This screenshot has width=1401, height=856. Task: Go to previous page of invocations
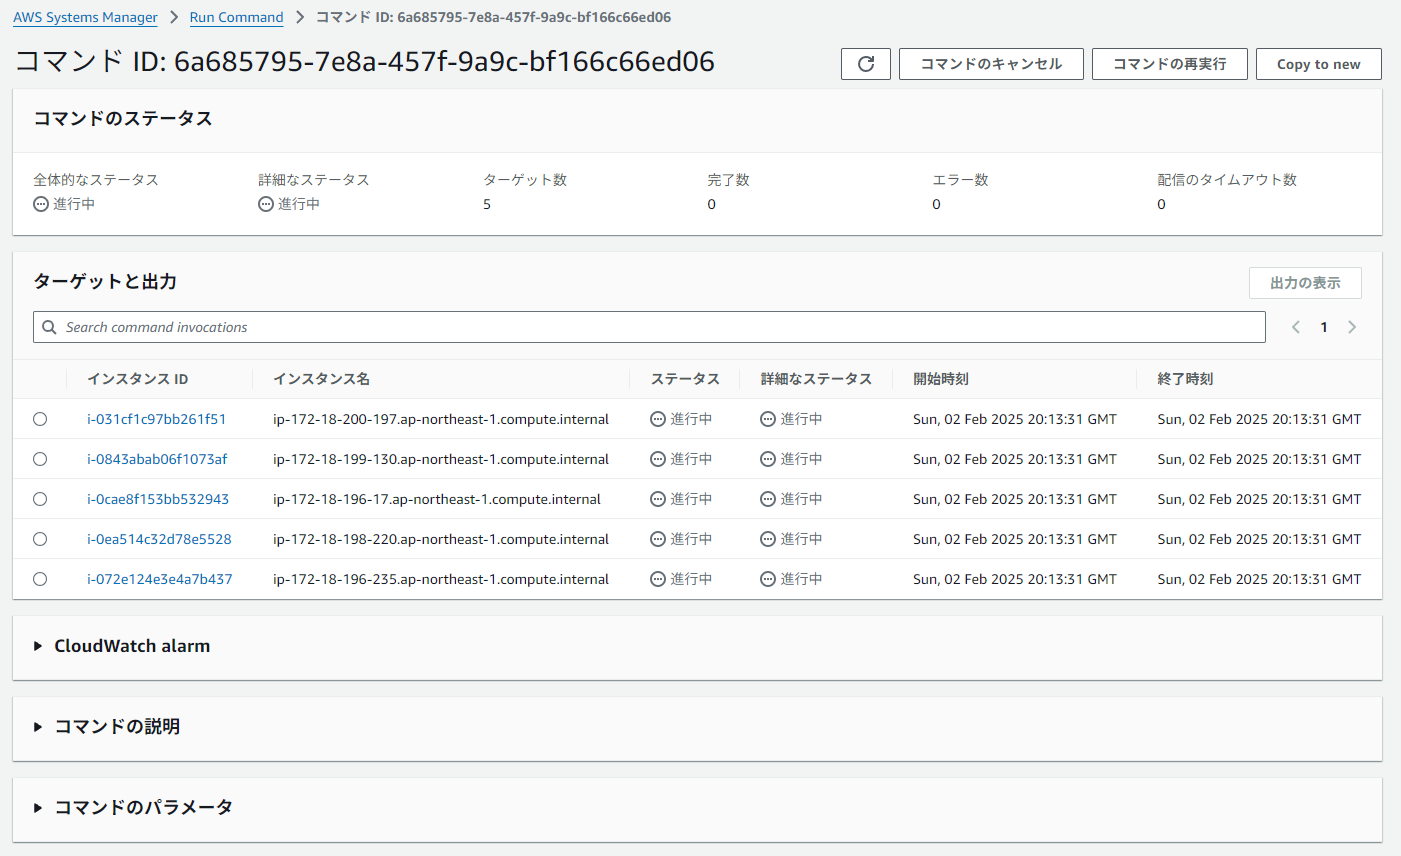[1296, 327]
